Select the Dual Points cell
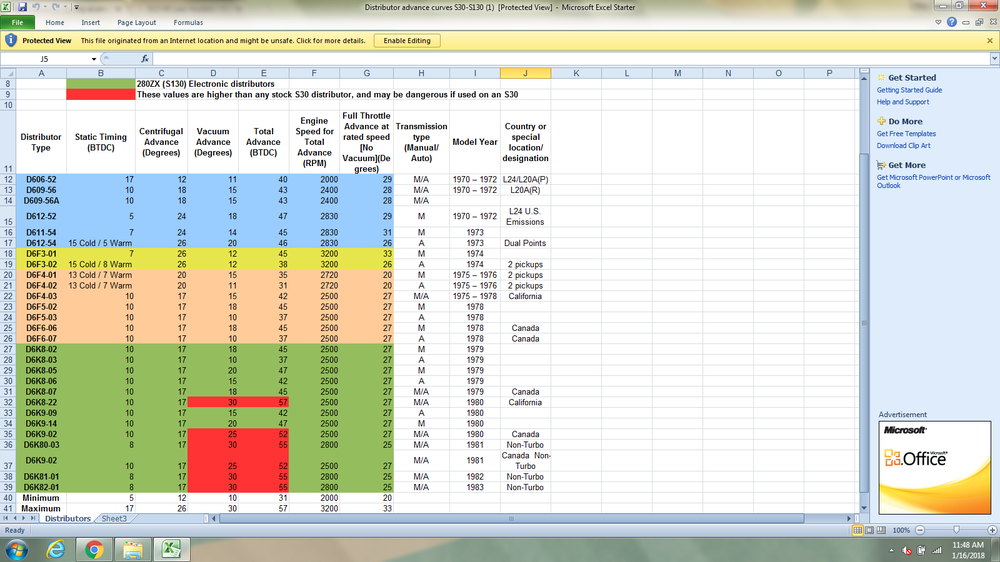 coord(526,243)
